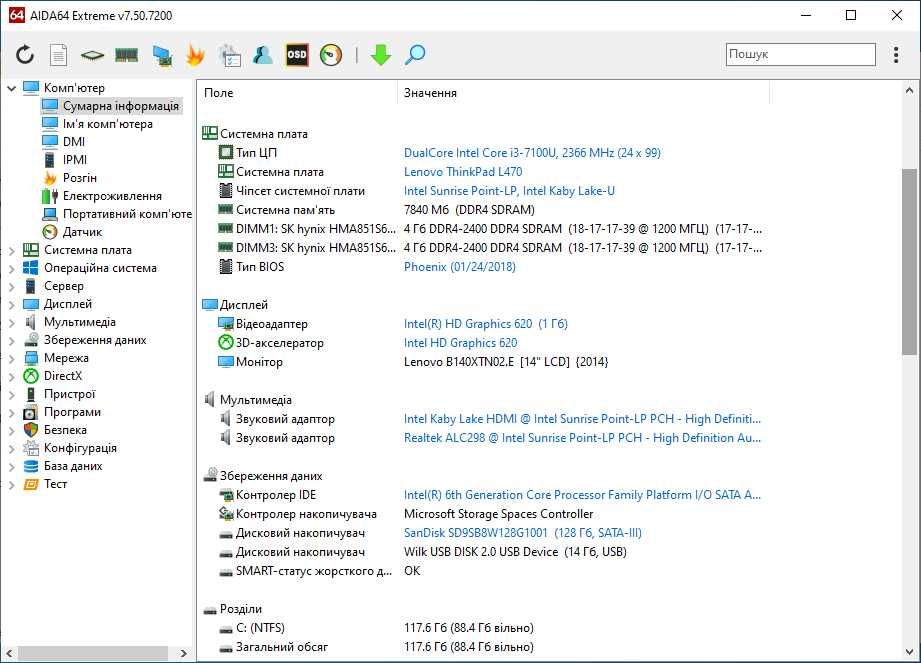Open the audit manager checklist icon
This screenshot has height=663, width=921.
point(229,55)
